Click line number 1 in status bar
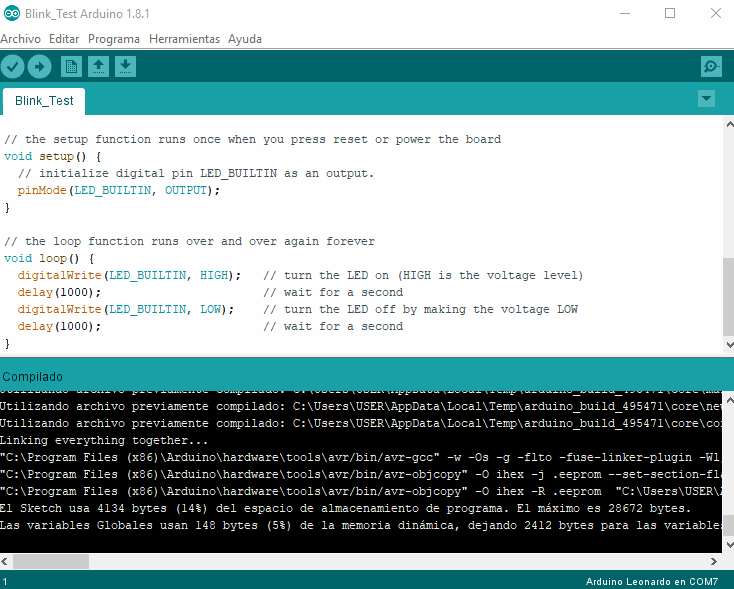Screen dimensions: 734x589 (x=5, y=582)
